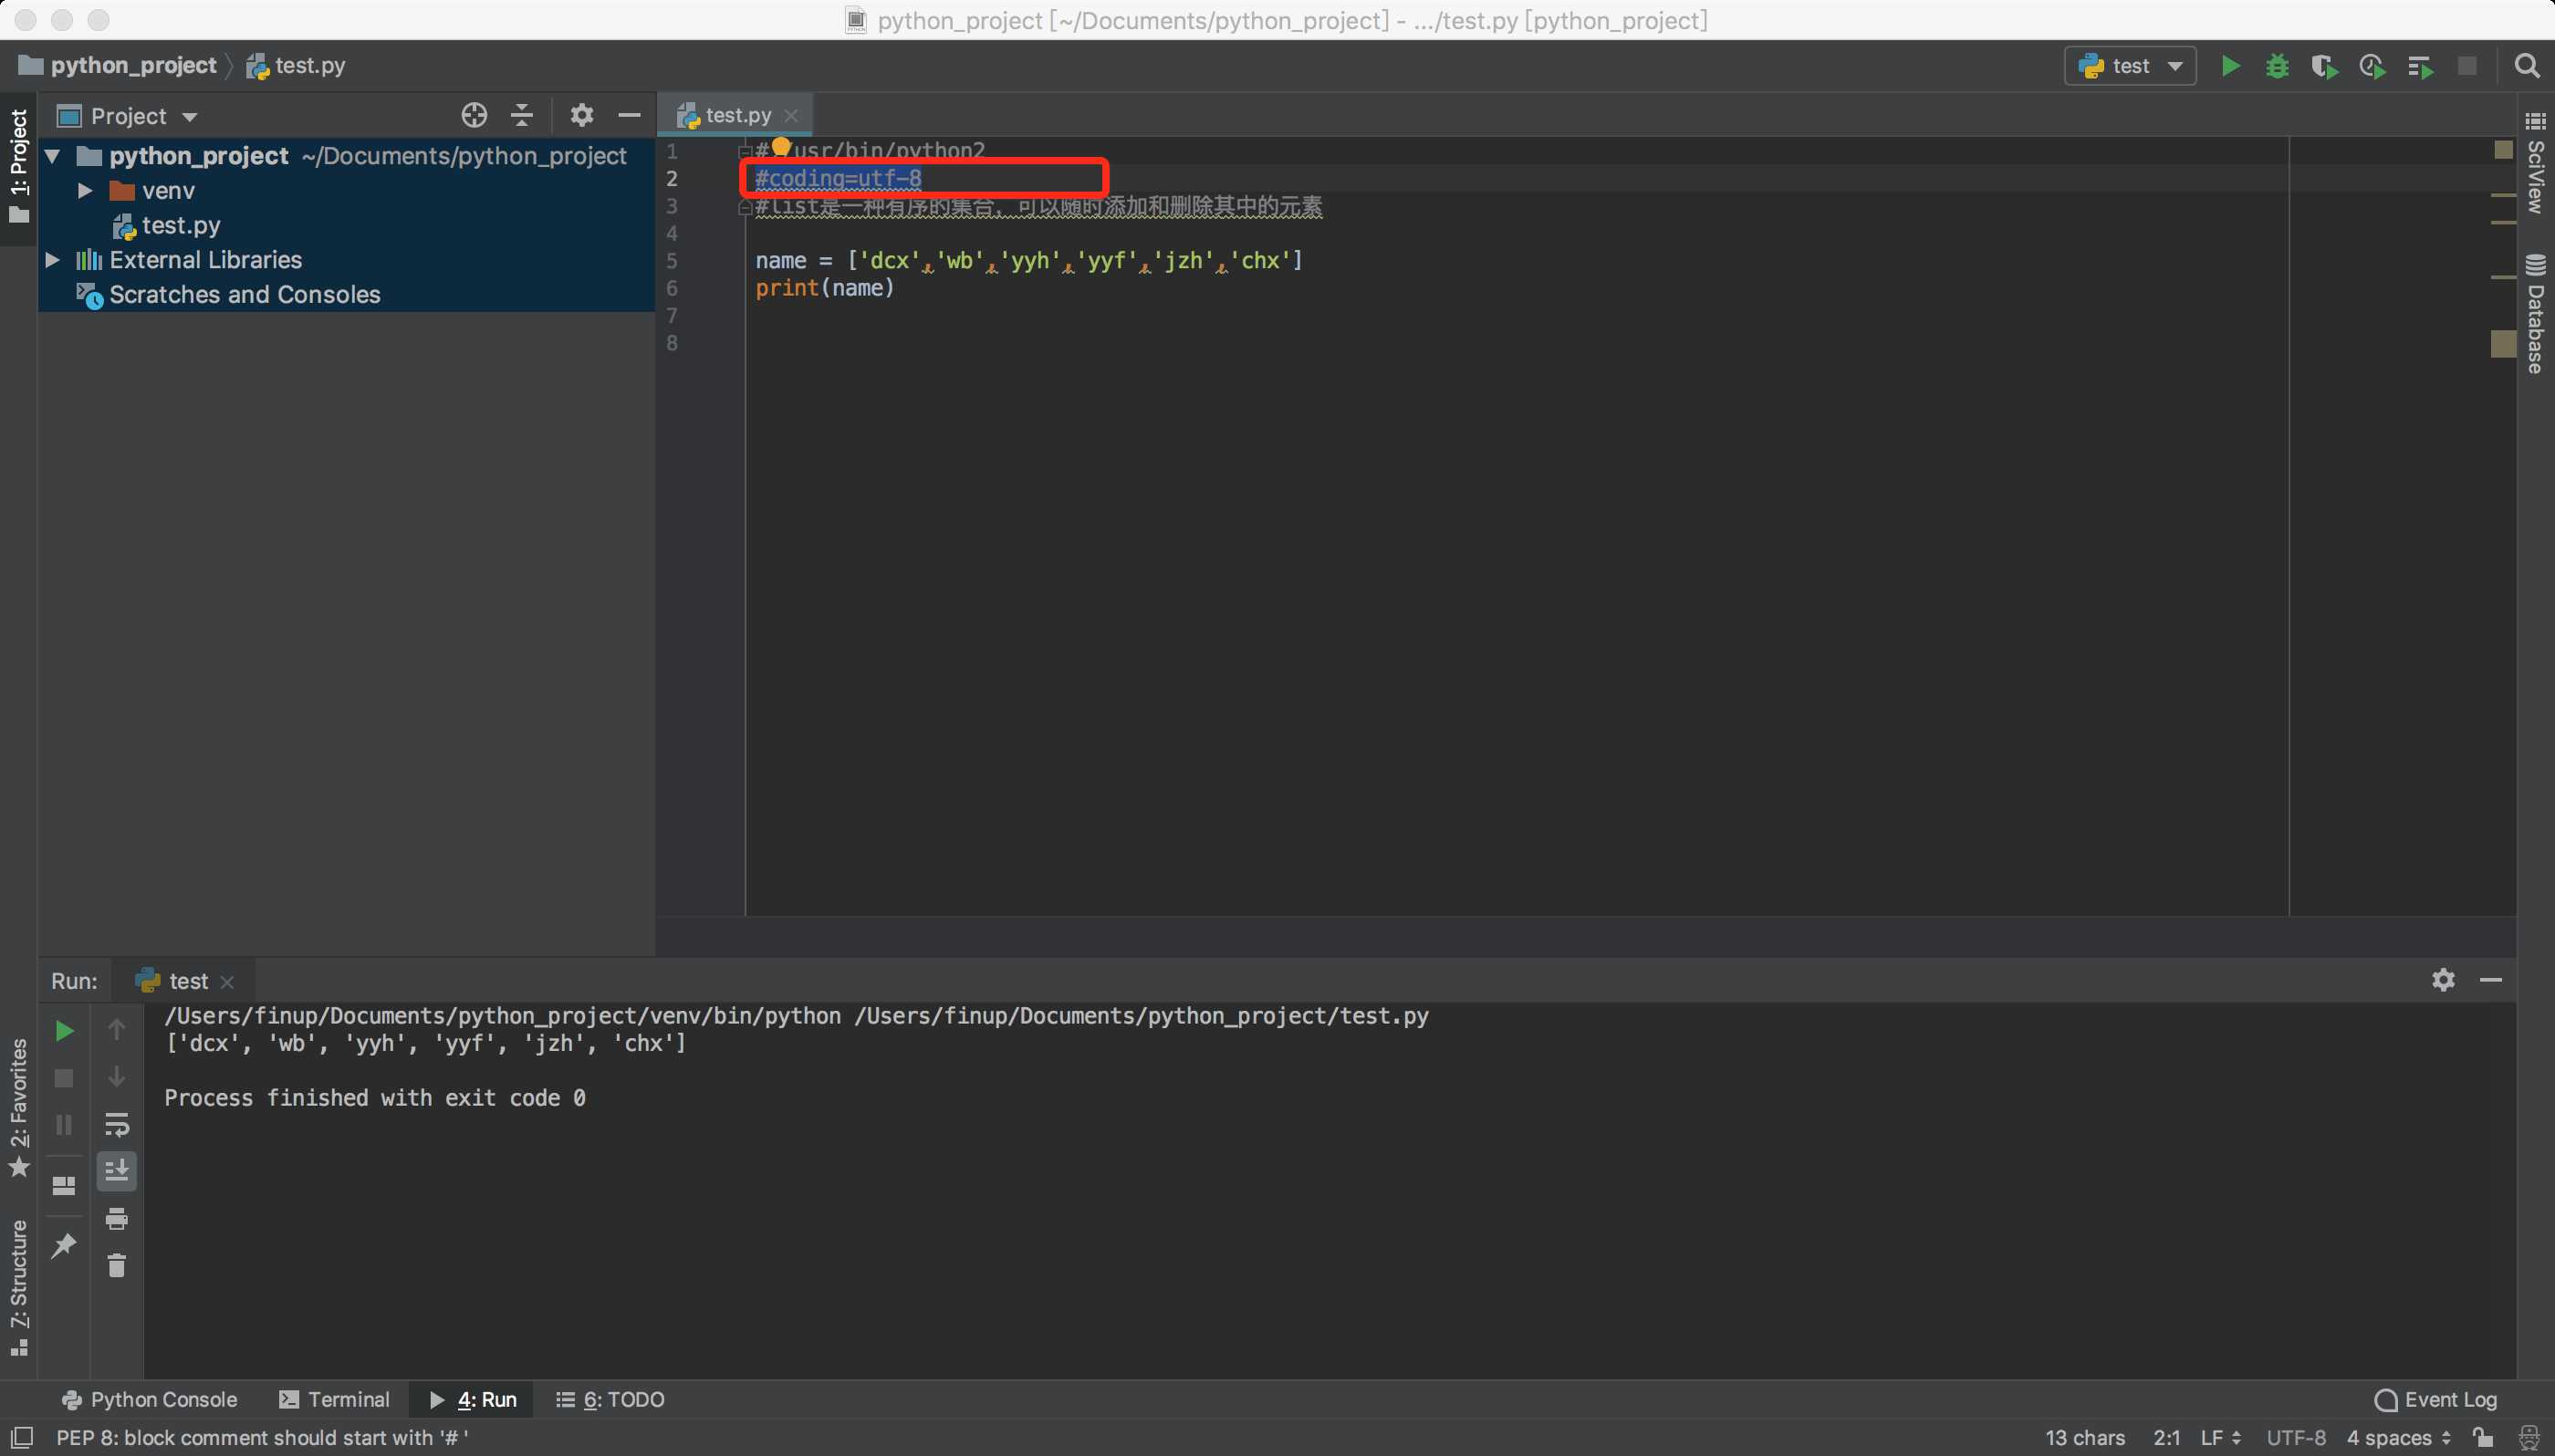Toggle the Z-Structure panel open

click(17, 1289)
